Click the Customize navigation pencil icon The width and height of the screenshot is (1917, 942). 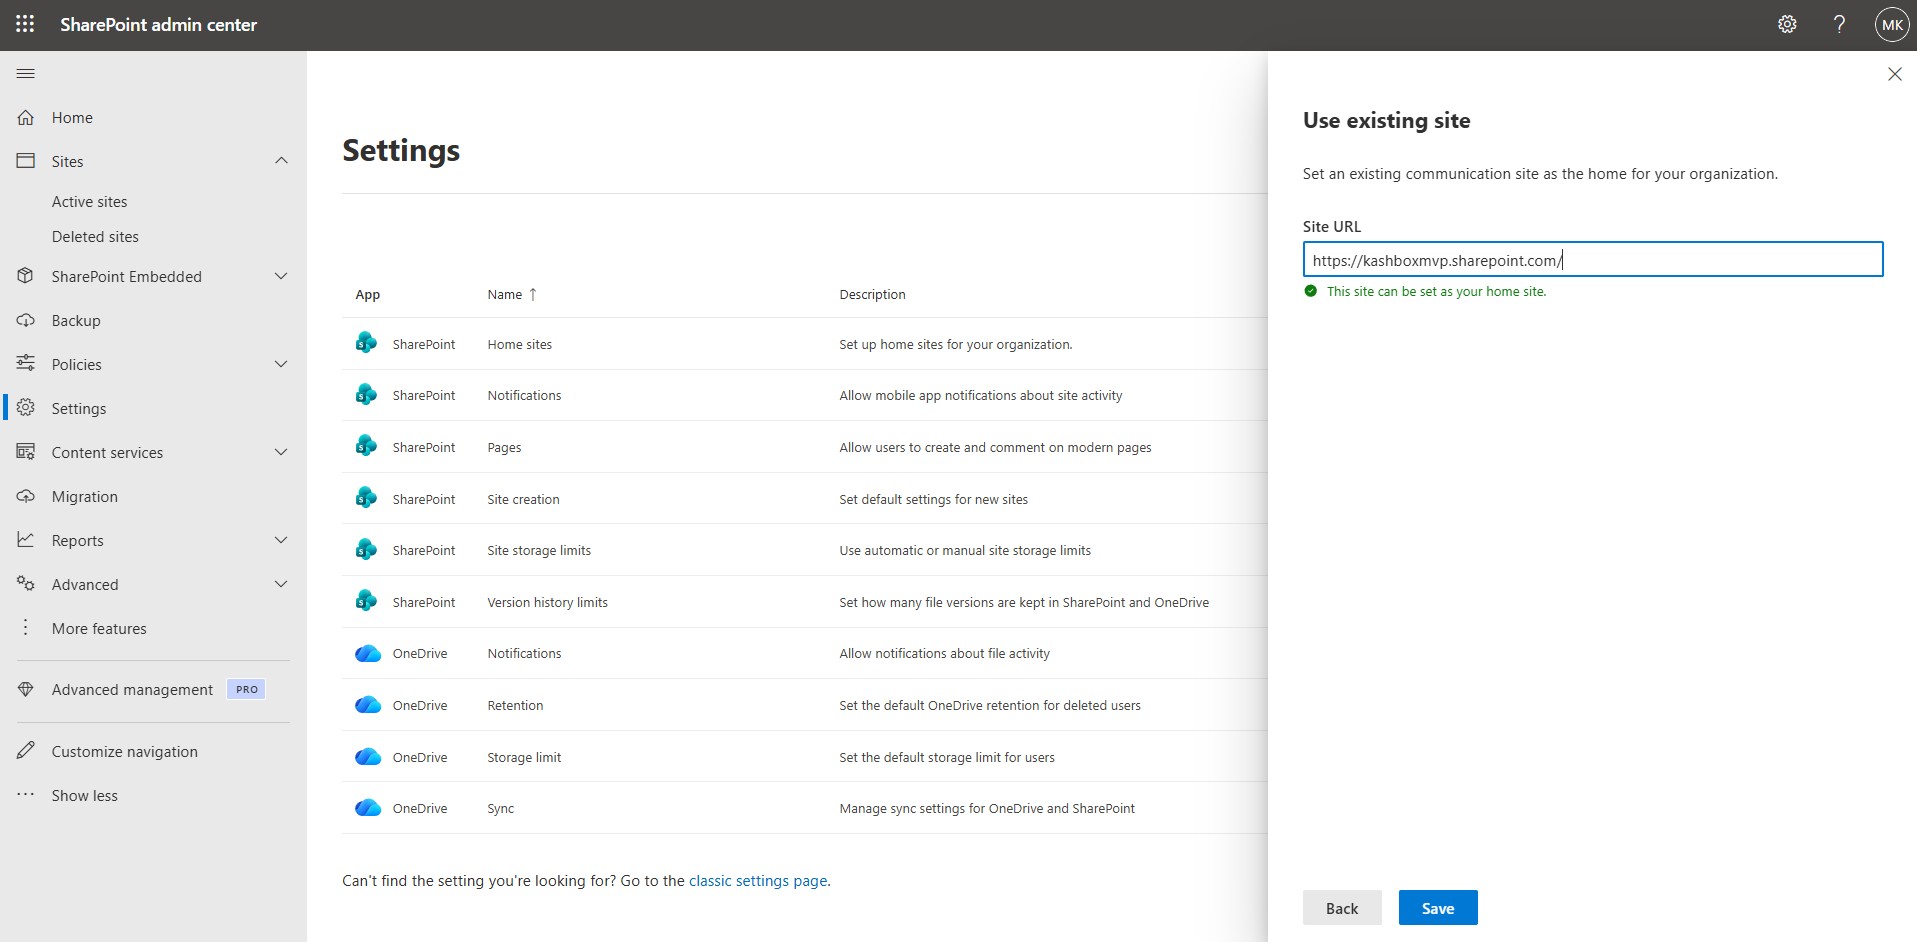26,751
